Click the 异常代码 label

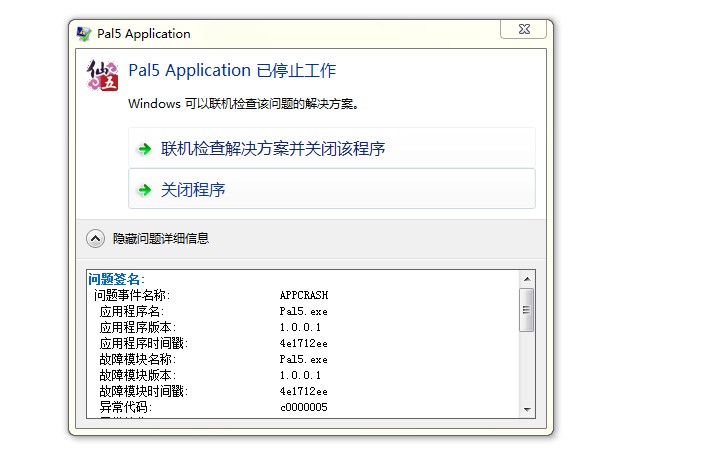126,407
